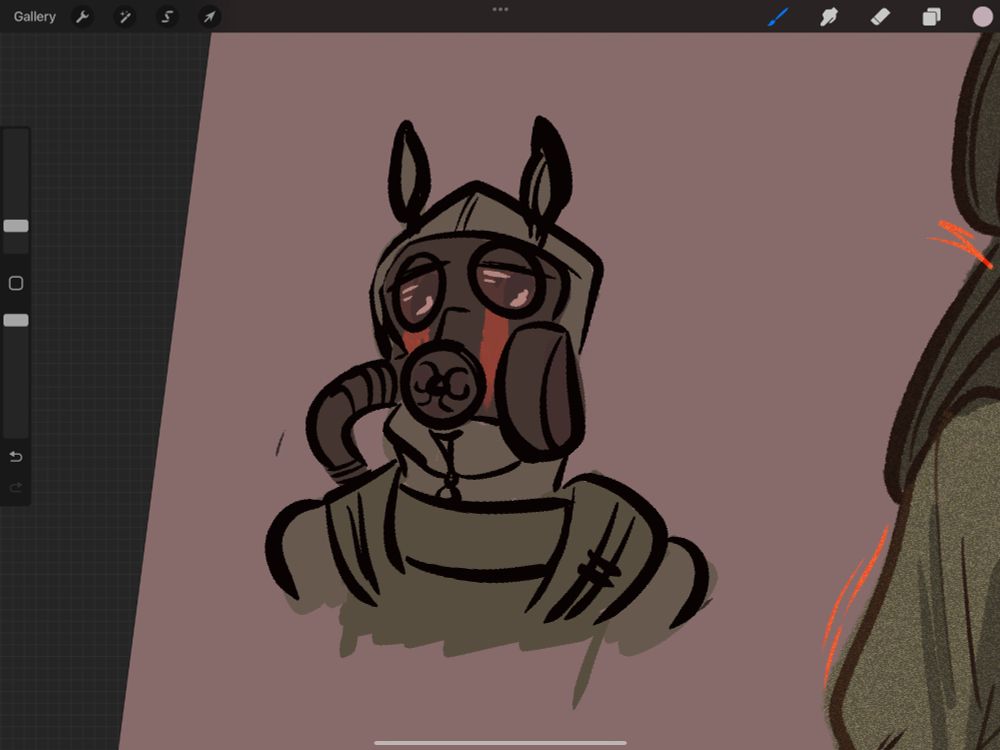Open the Actions wrench menu
This screenshot has width=1000, height=750.
click(82, 17)
